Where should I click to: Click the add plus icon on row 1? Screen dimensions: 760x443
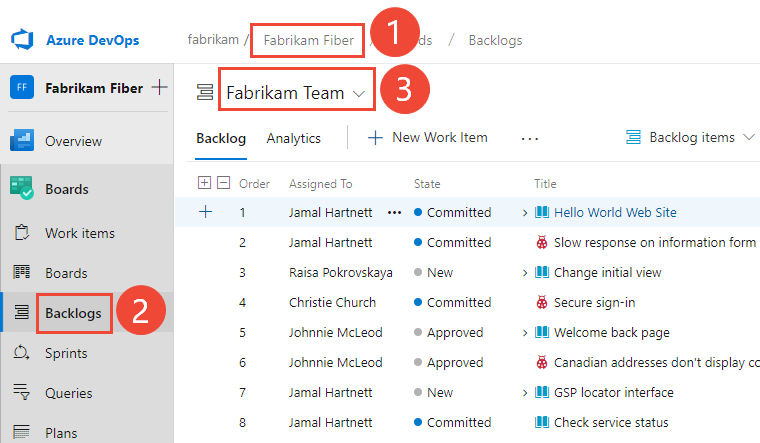coord(206,212)
